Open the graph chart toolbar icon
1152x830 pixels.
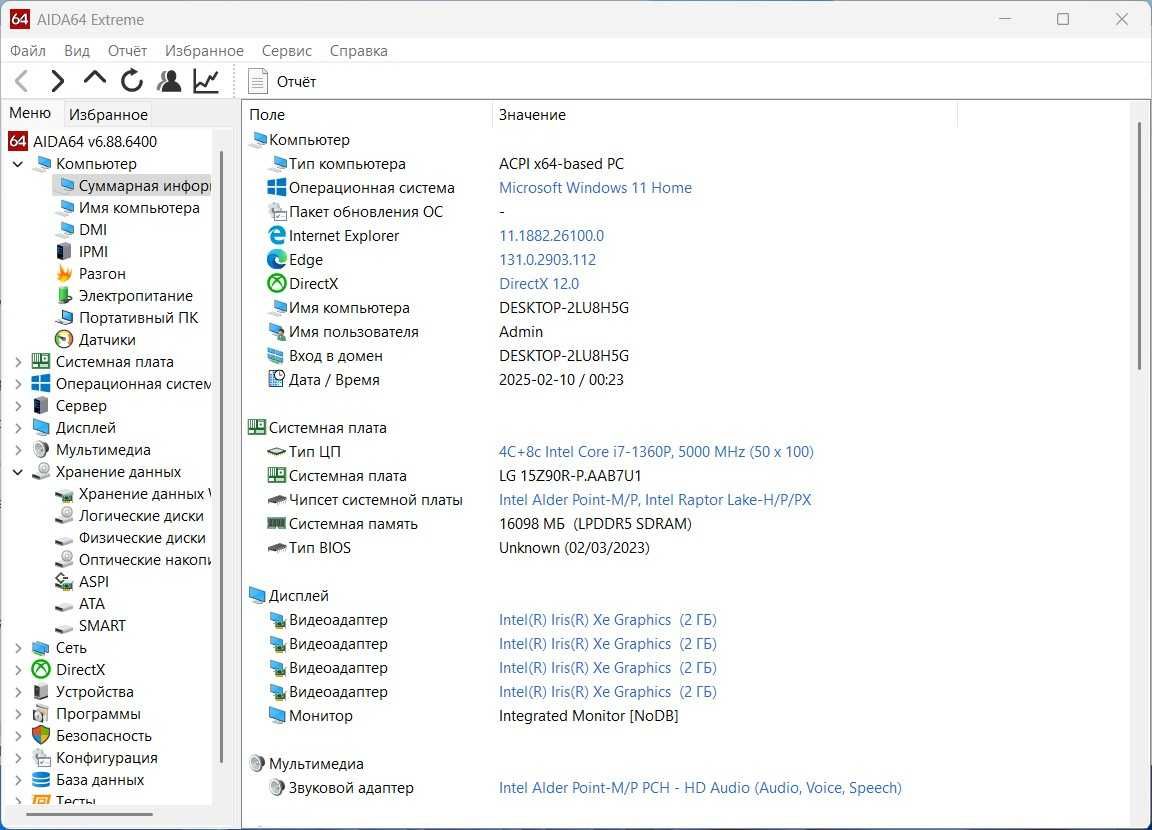[x=206, y=81]
